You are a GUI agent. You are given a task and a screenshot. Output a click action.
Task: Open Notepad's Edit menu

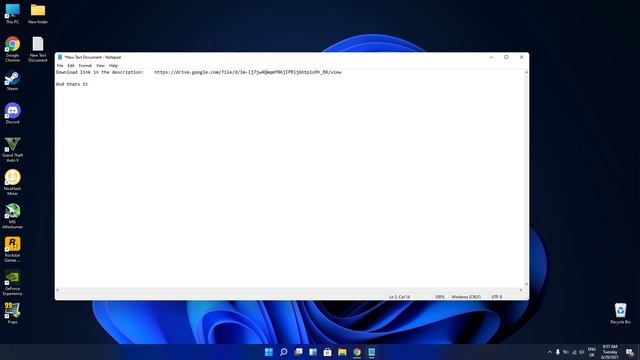coord(71,66)
